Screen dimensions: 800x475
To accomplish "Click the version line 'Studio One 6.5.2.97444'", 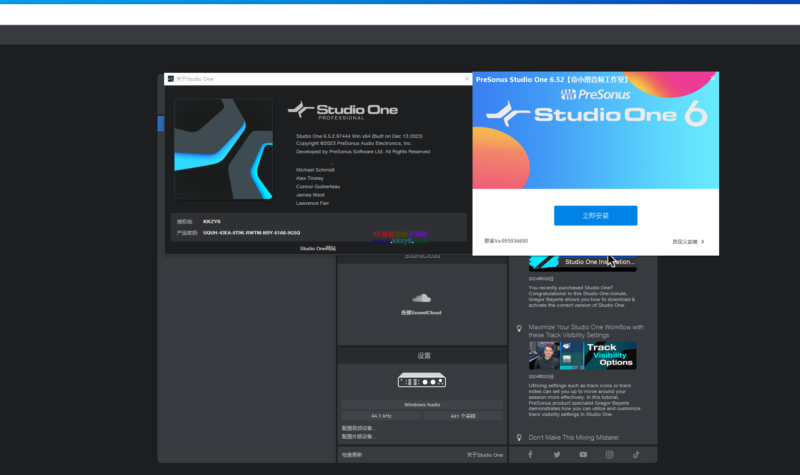I will (x=359, y=136).
